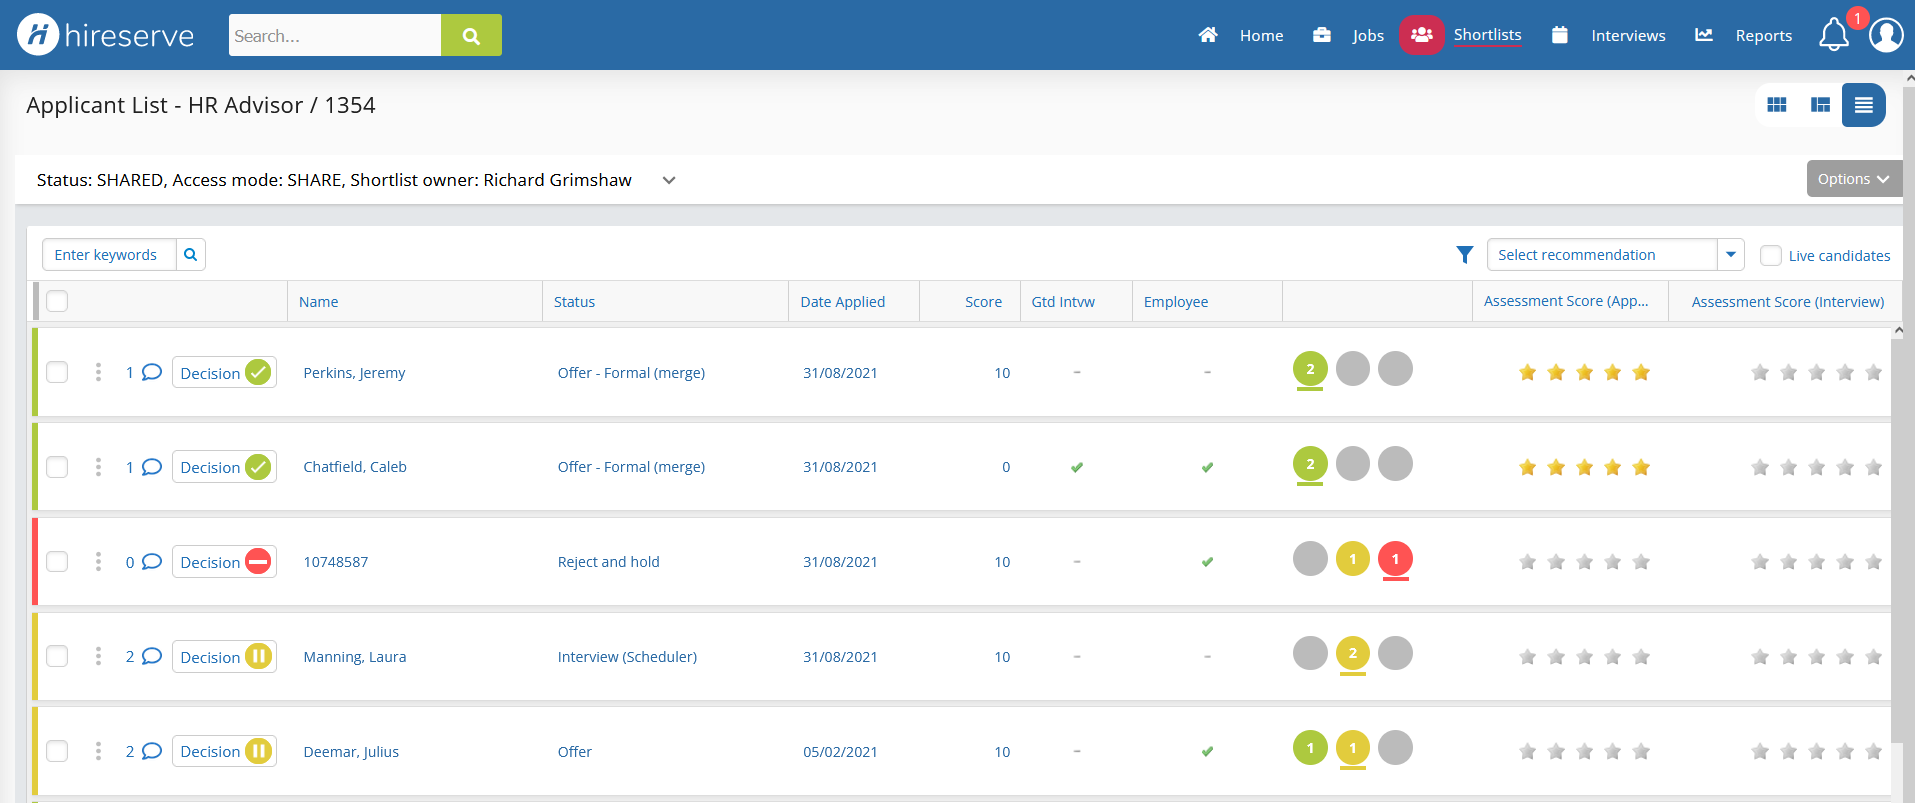Click the blue filter funnel icon

(x=1465, y=255)
